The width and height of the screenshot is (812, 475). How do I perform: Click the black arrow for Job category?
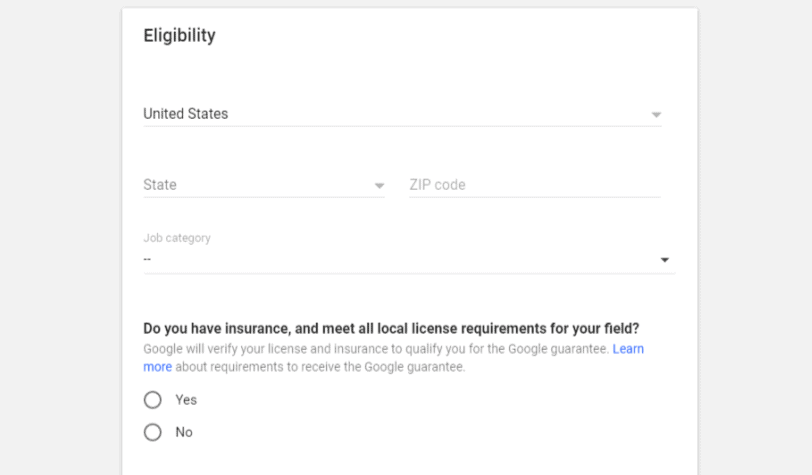click(x=664, y=260)
